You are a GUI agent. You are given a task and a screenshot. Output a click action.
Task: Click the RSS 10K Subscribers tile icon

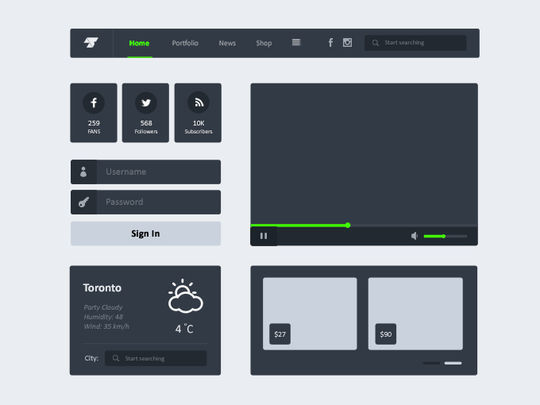point(198,103)
